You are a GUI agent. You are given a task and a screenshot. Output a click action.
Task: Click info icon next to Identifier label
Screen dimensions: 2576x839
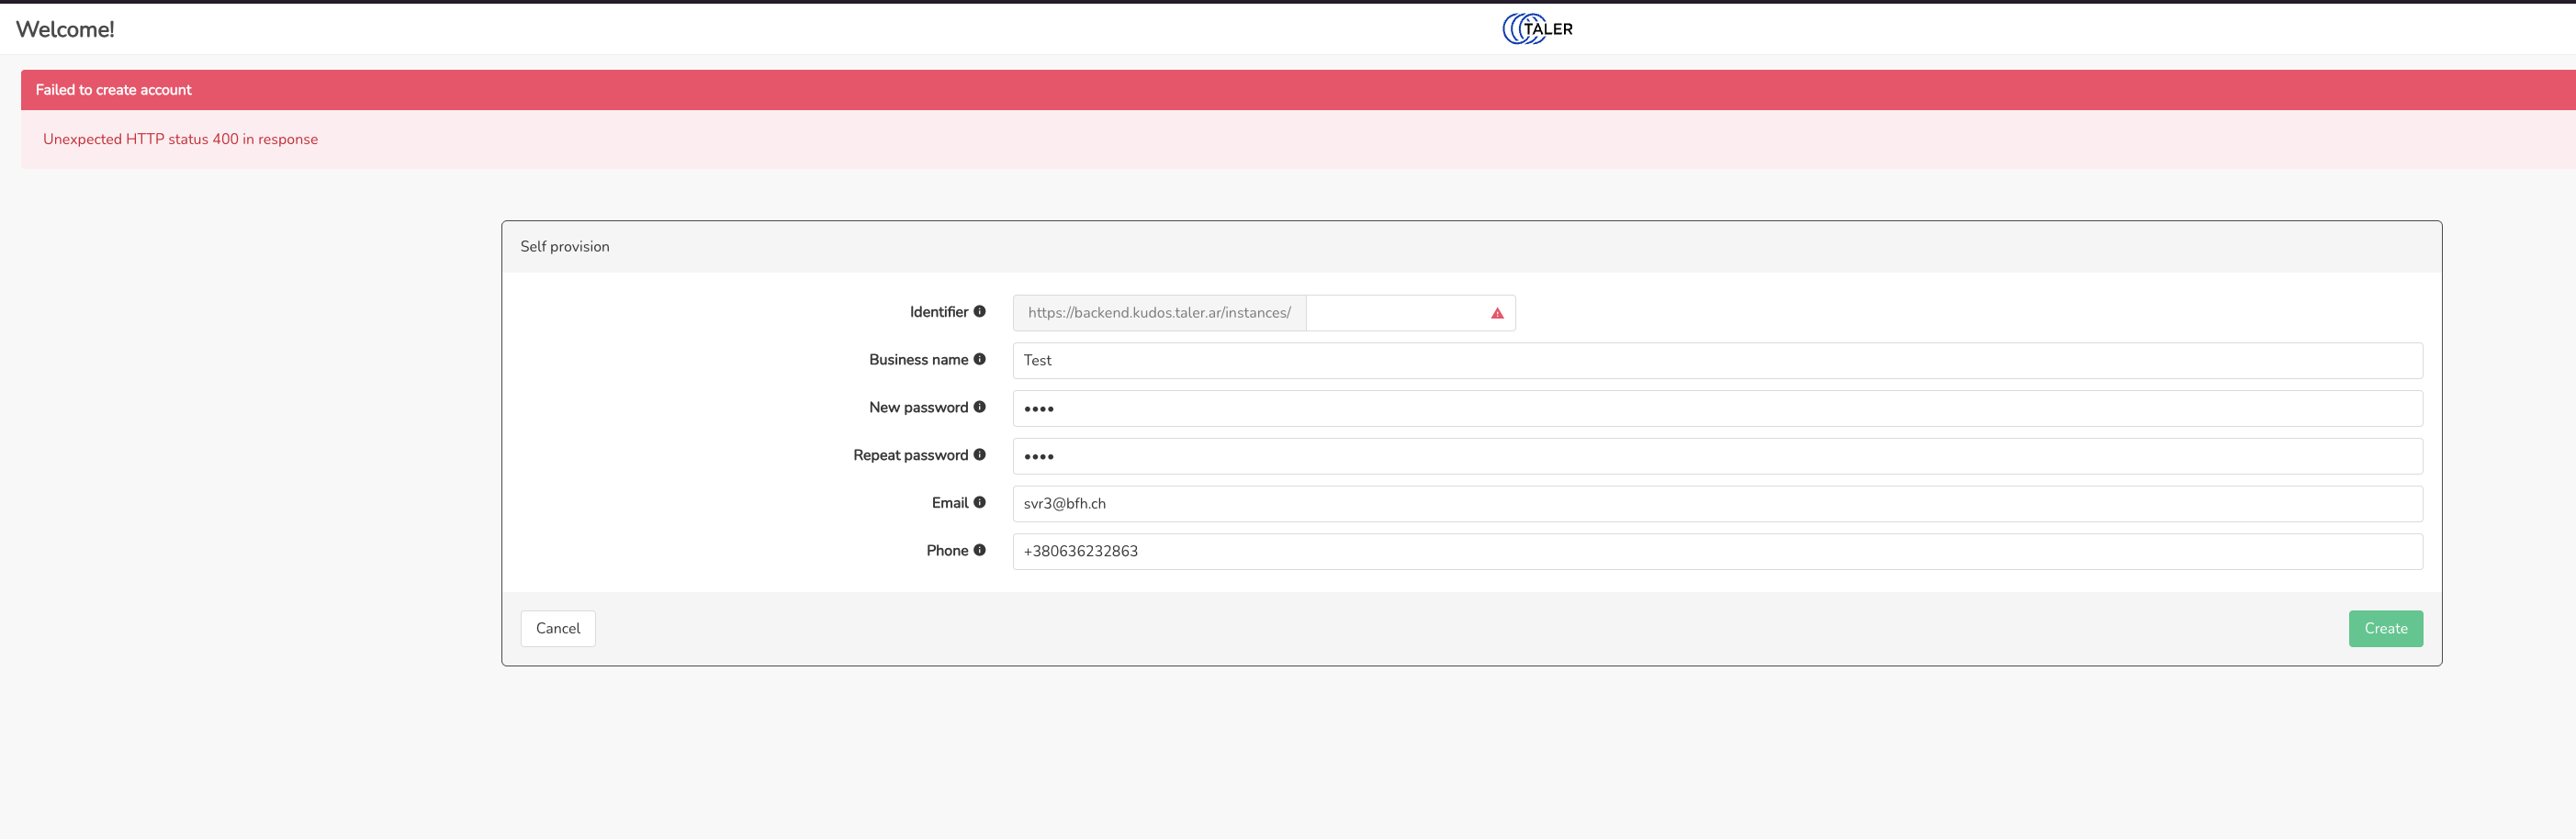click(980, 312)
